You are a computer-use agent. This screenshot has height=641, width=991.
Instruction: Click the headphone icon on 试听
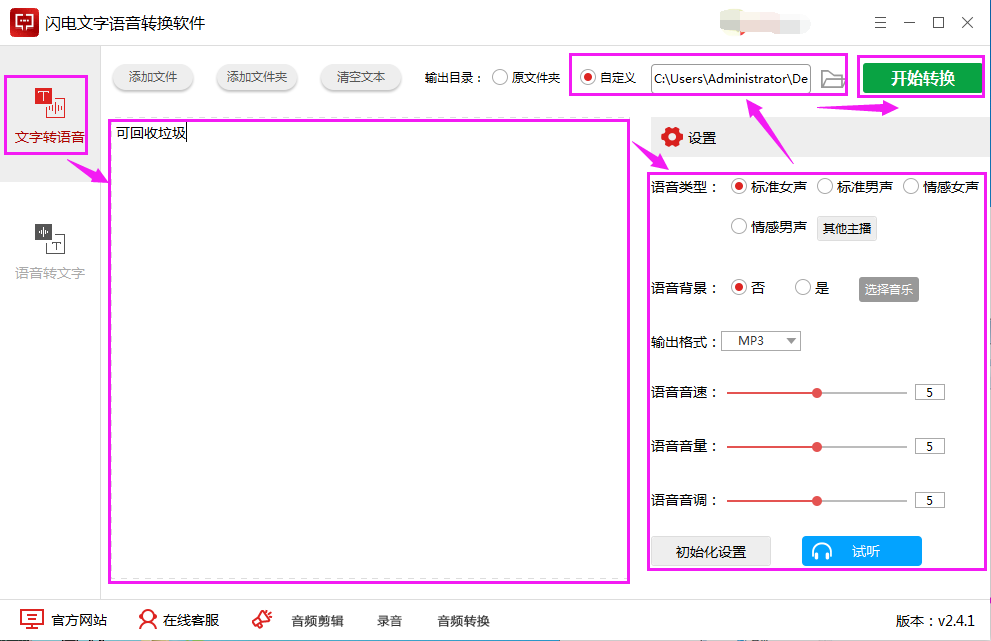point(822,551)
